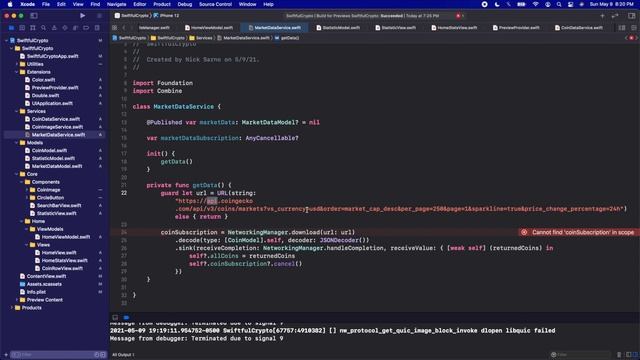The height and width of the screenshot is (360, 640).
Task: Open the Editor menu
Action: tap(140, 4)
